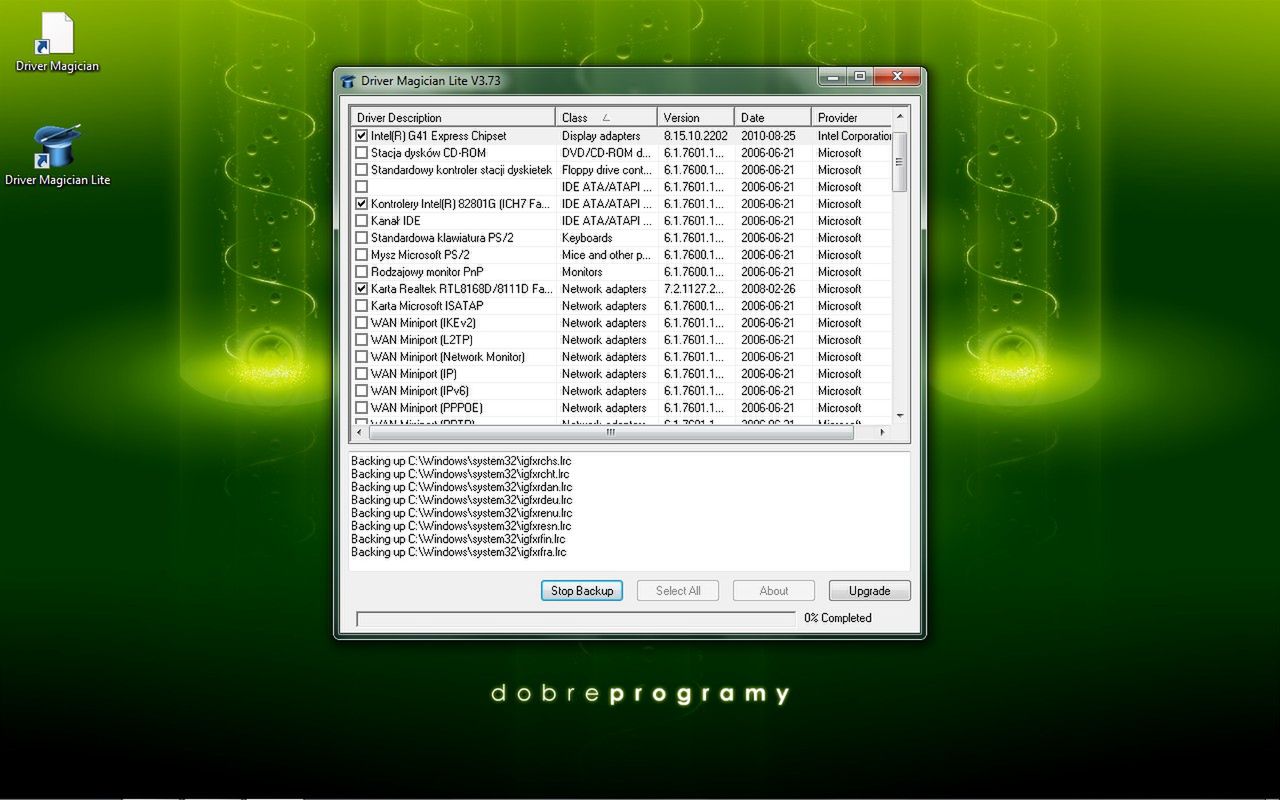Image resolution: width=1280 pixels, height=800 pixels.
Task: Sort by the Date column header
Action: pos(773,117)
